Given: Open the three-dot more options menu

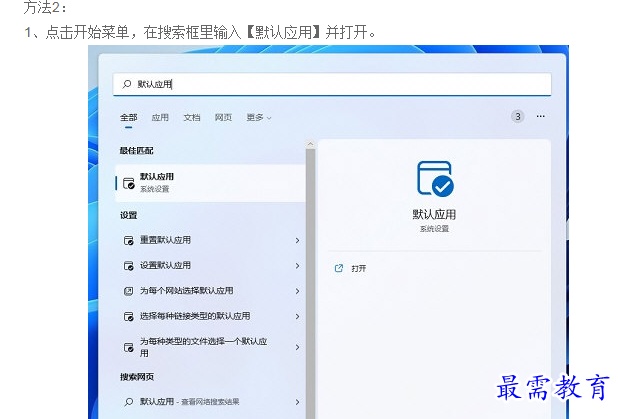Looking at the screenshot, I should pyautogui.click(x=541, y=116).
